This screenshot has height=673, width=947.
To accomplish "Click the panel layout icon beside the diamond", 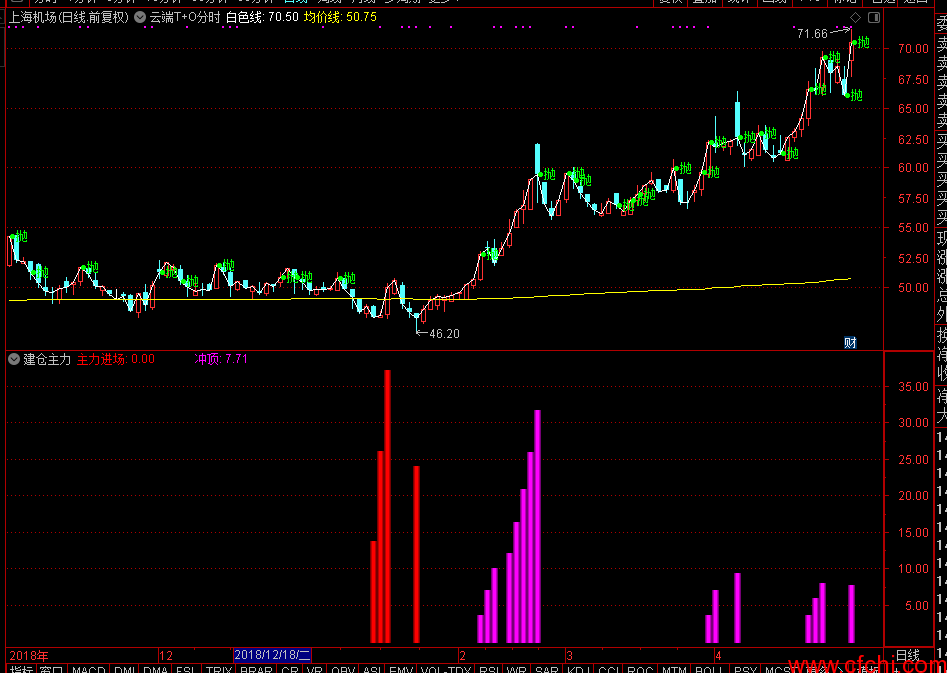I will click(874, 17).
